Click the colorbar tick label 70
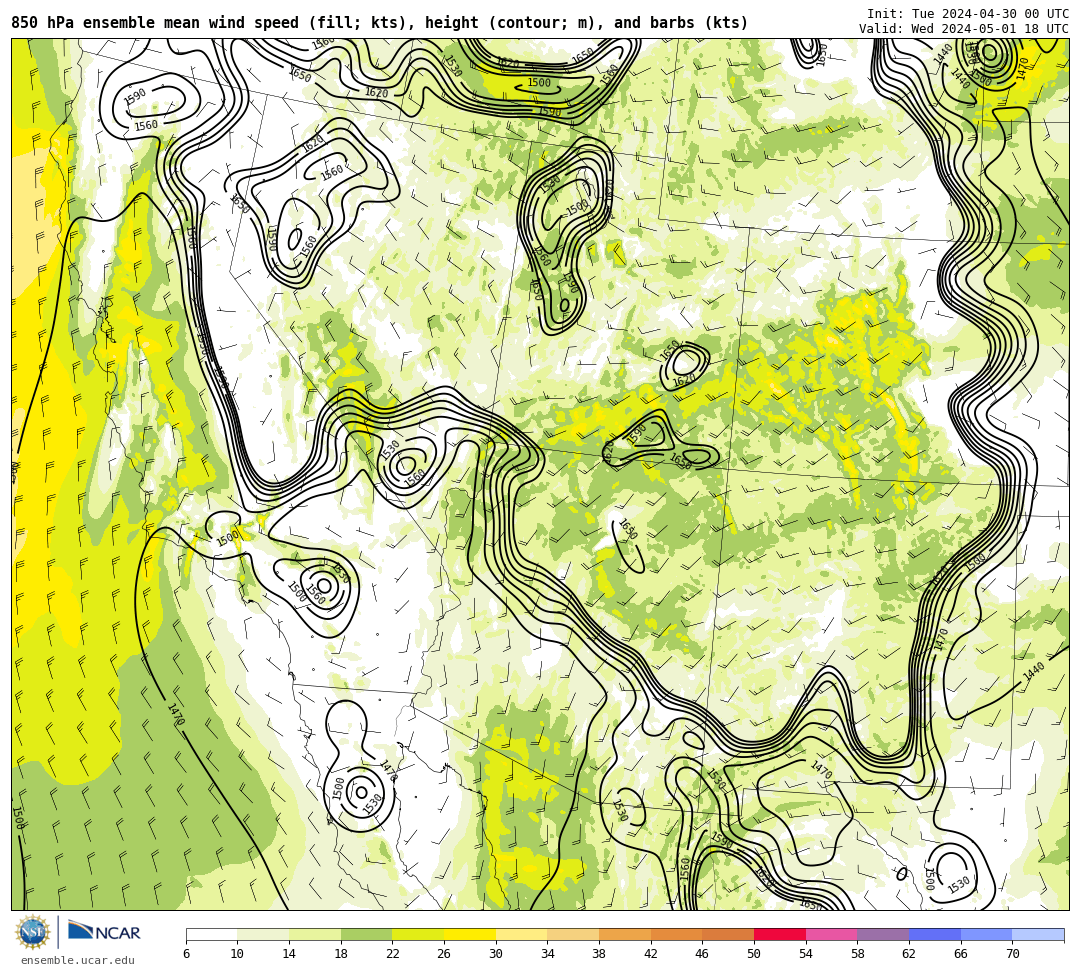Image resolution: width=1080 pixels, height=973 pixels. (1012, 954)
